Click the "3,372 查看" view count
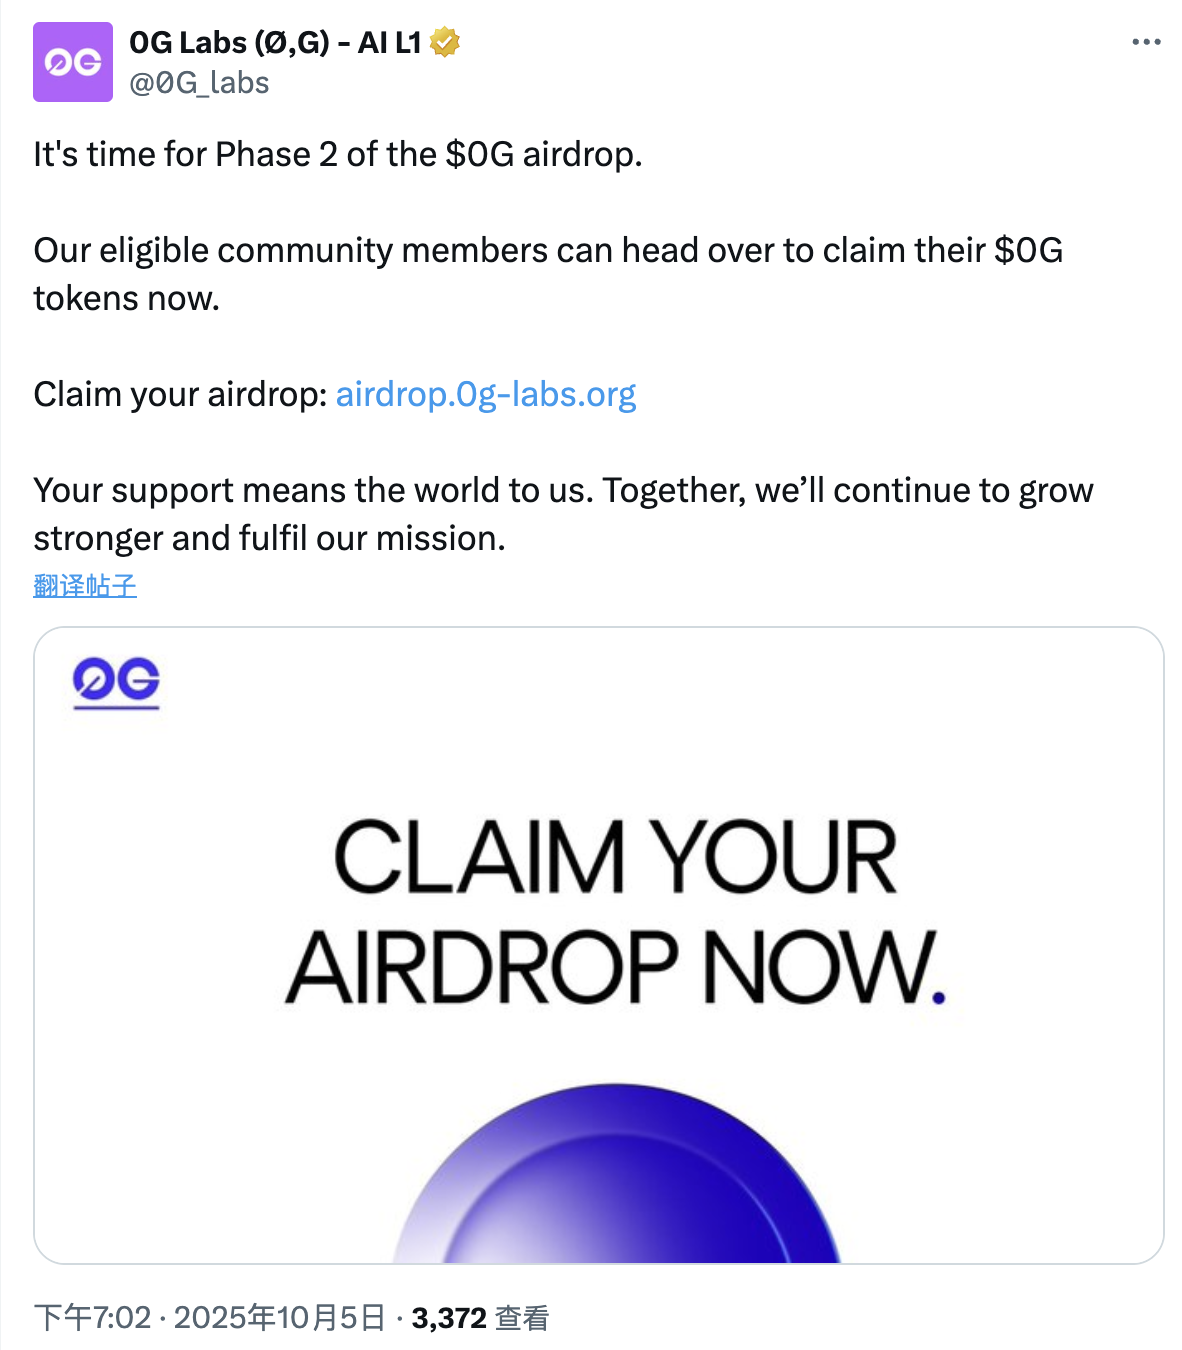Viewport: 1182px width, 1350px height. [480, 1318]
